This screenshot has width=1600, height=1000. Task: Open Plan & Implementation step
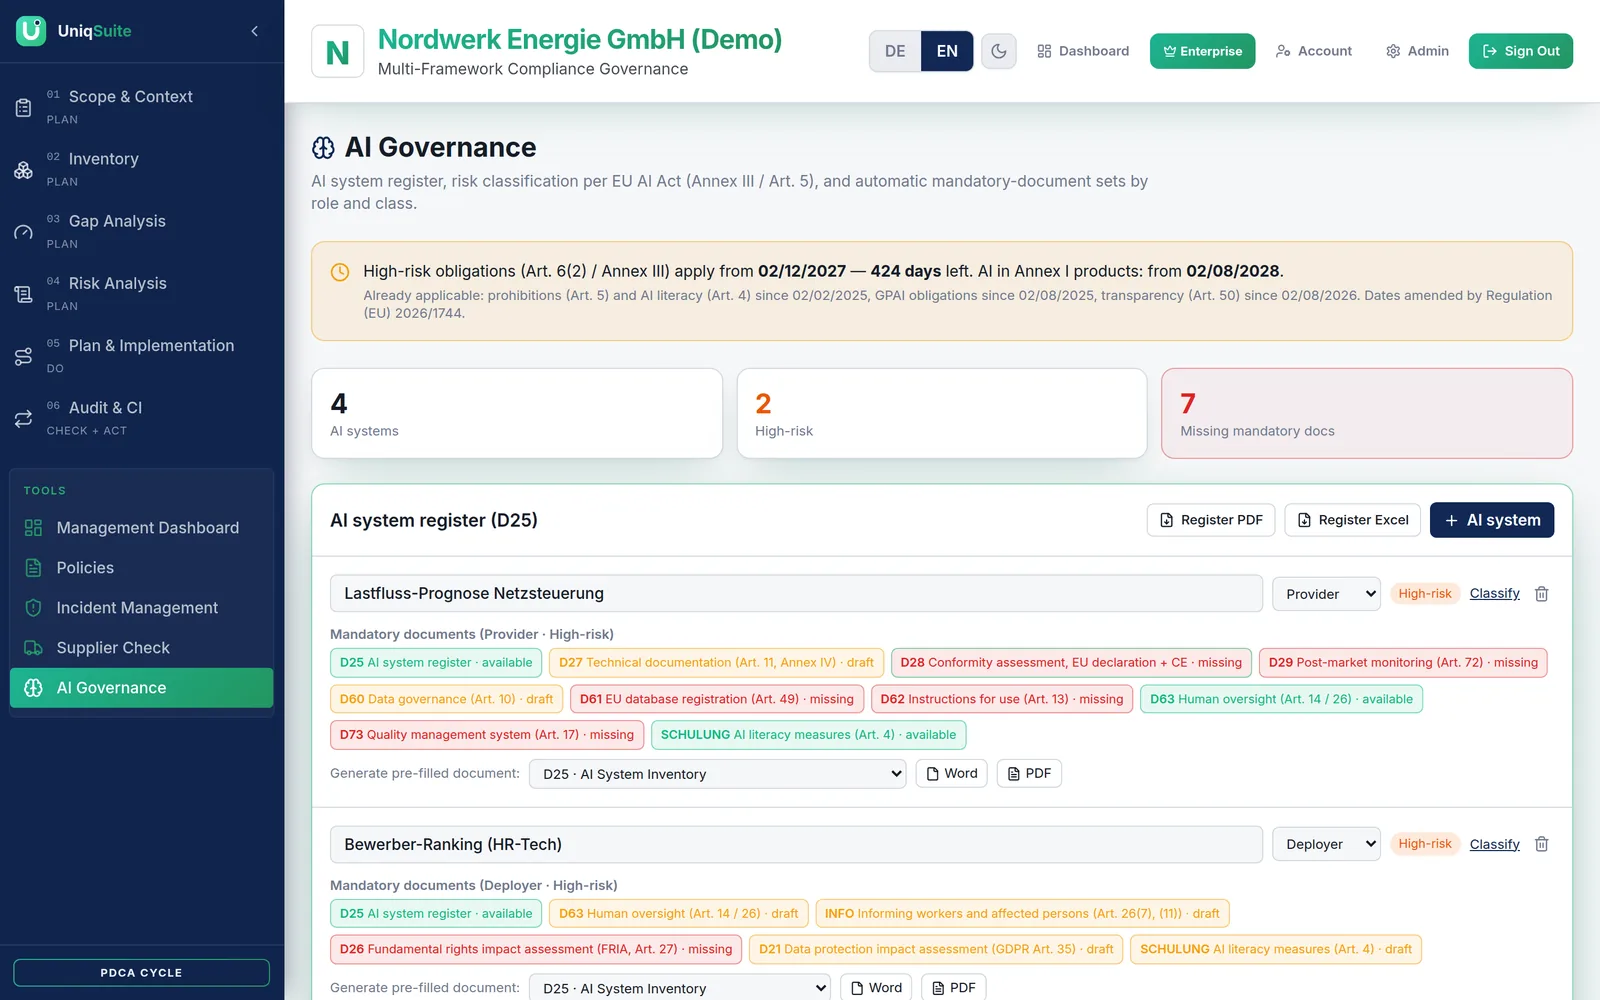[142, 356]
